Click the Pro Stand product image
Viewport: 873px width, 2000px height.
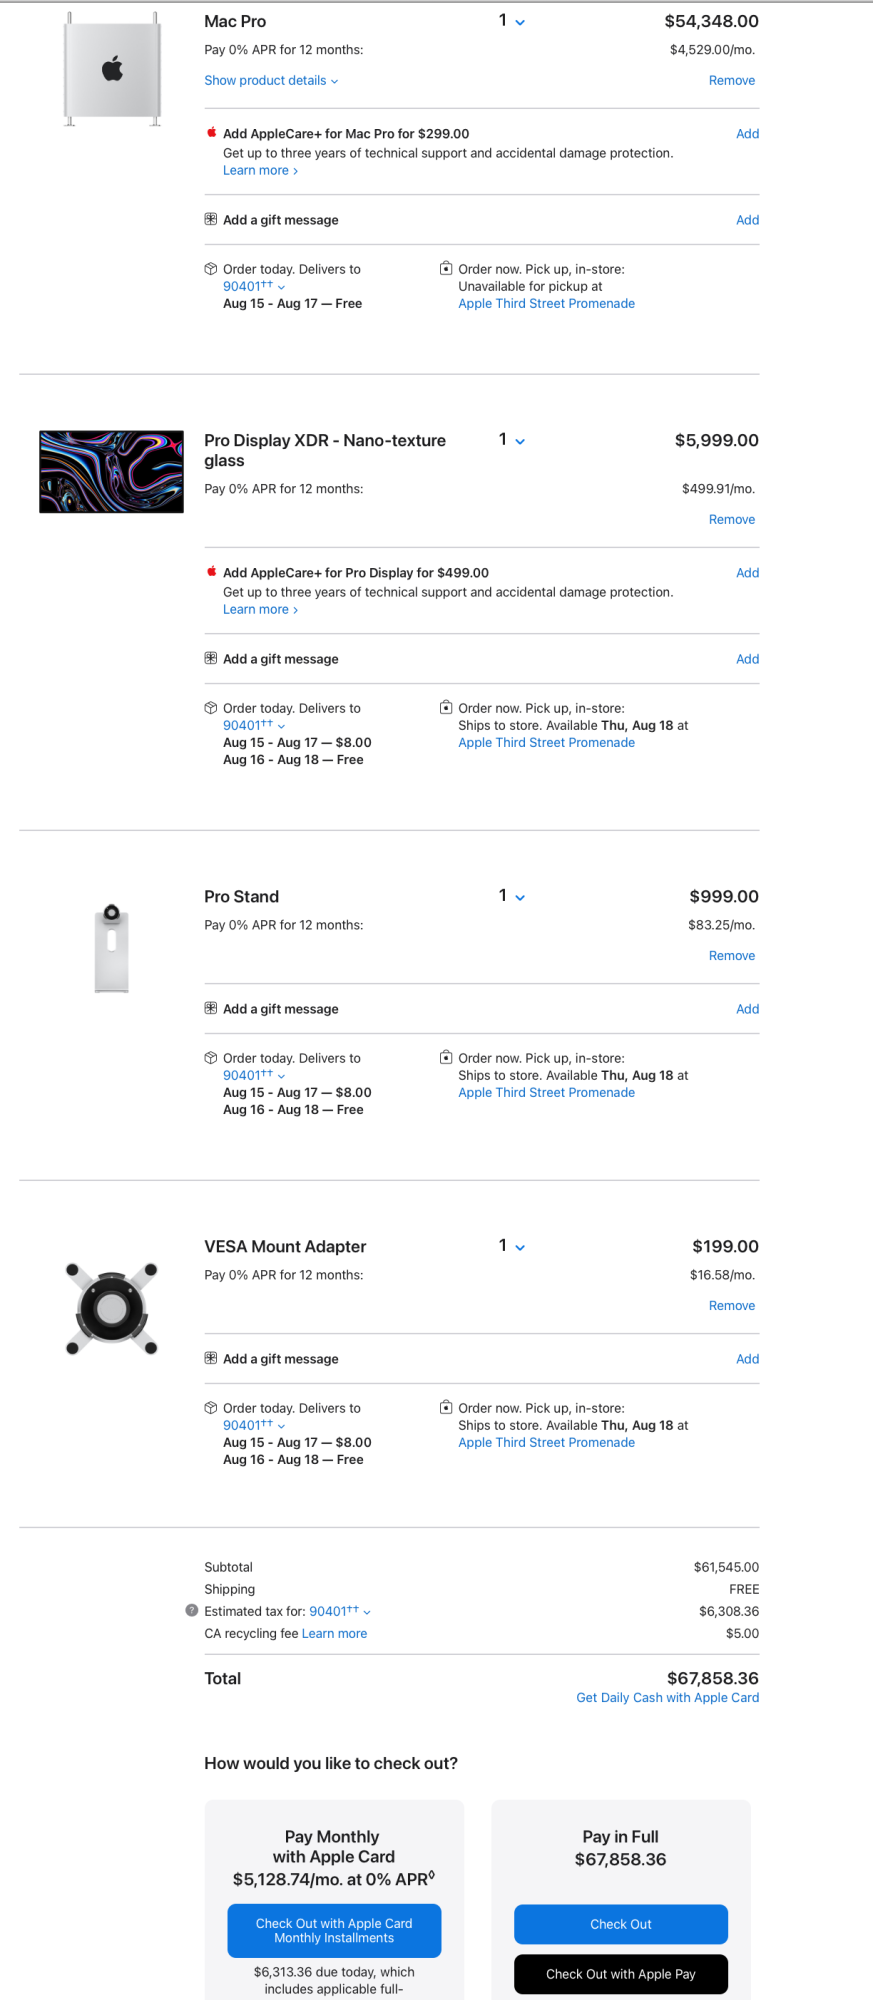click(111, 948)
